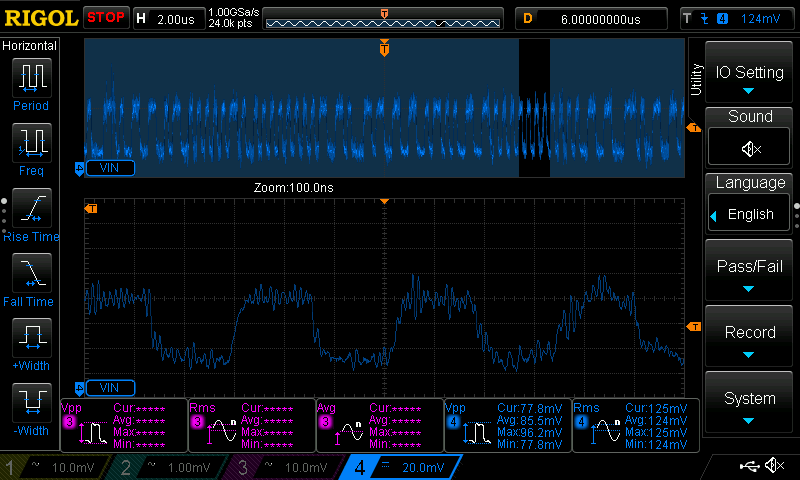Image resolution: width=800 pixels, height=480 pixels.
Task: Open the IO Setting menu
Action: tap(749, 72)
